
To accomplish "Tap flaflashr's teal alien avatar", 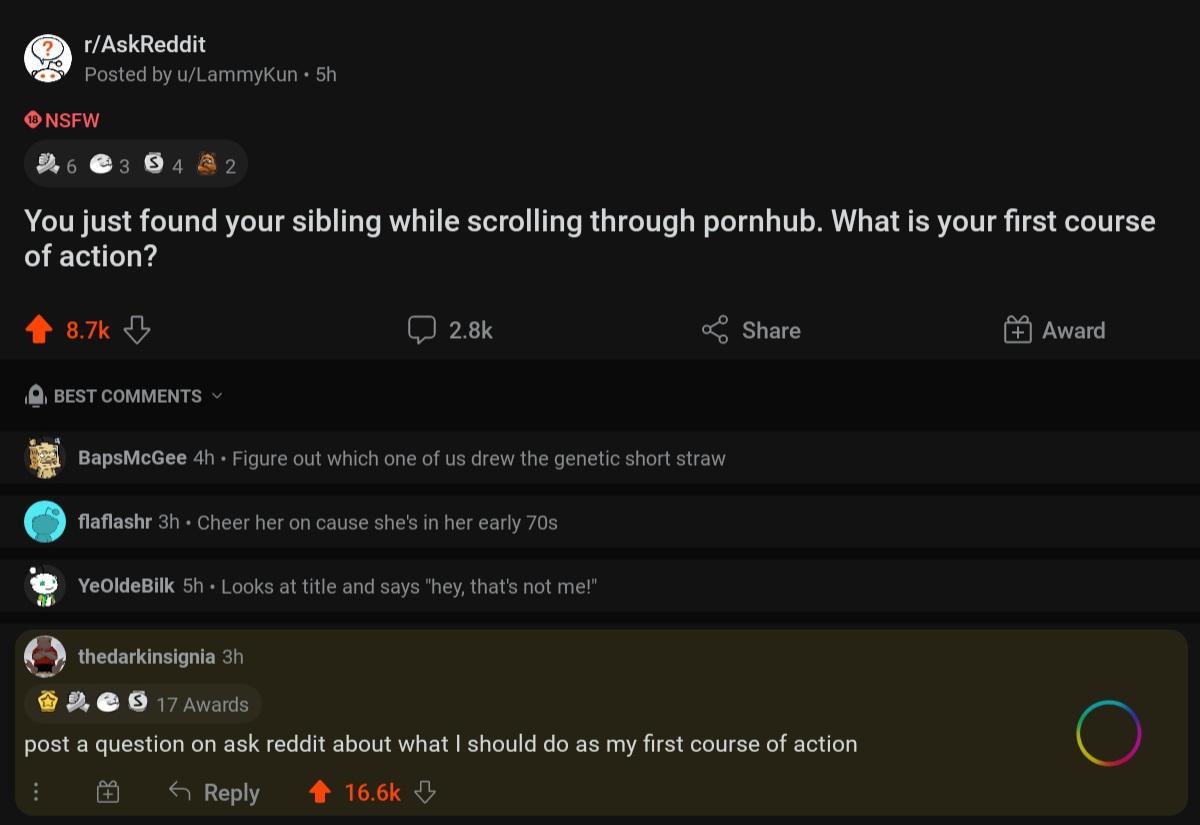I will pos(44,521).
